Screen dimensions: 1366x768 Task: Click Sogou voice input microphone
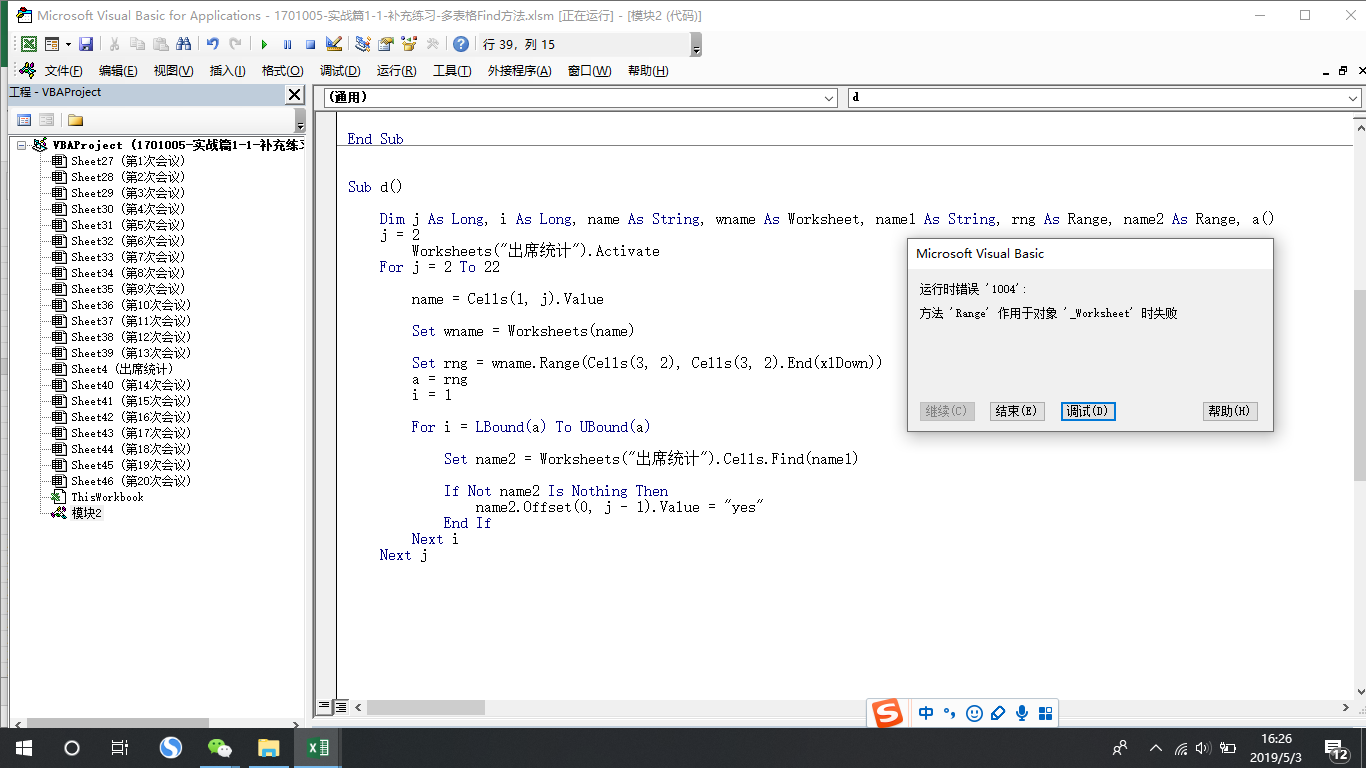pos(1022,713)
